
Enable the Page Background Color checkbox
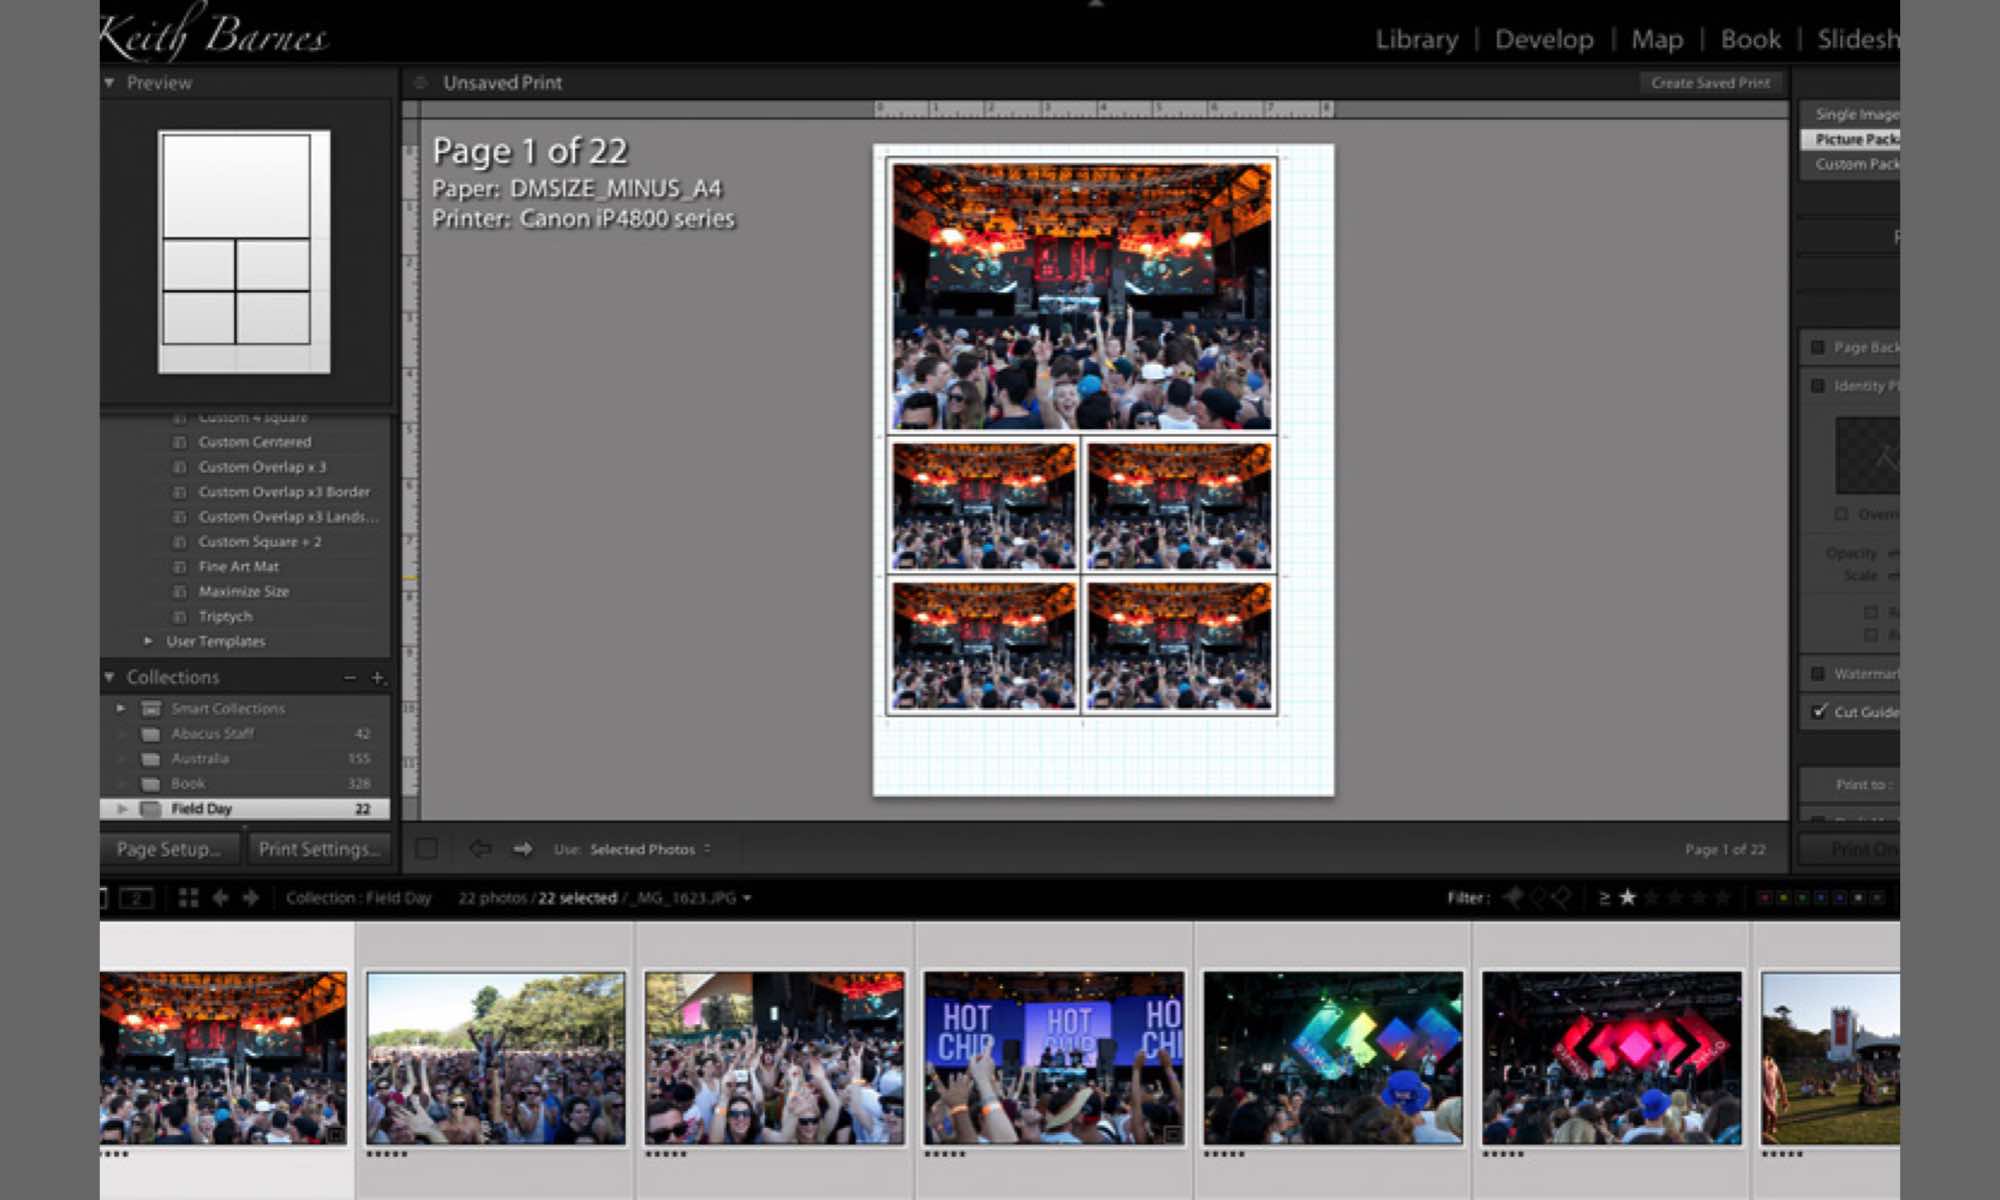pos(1818,348)
